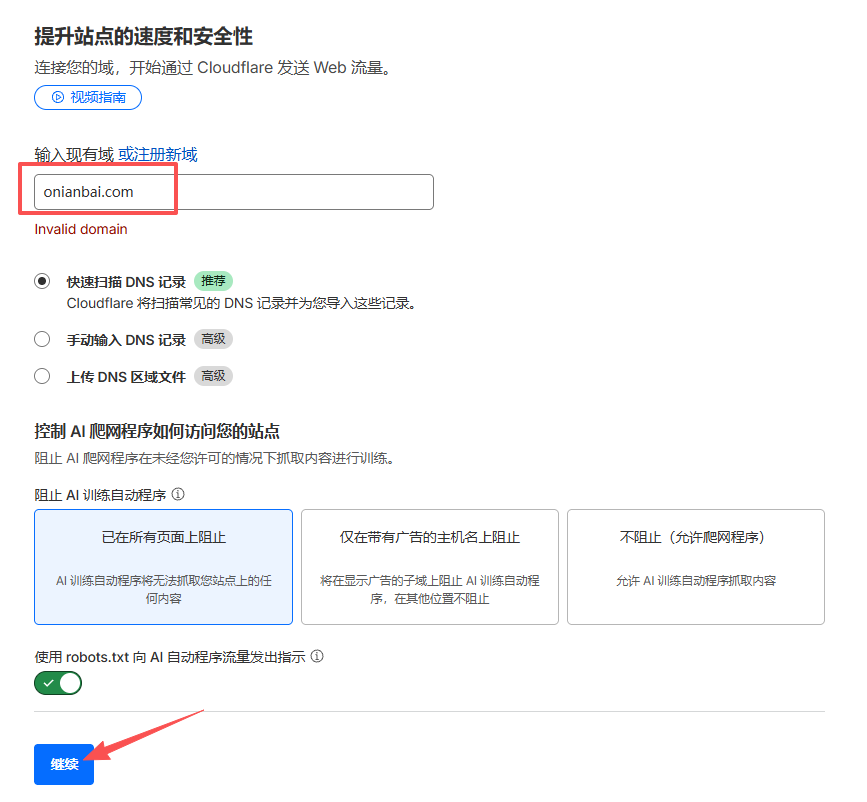Open the 或注册新域 link
The height and width of the screenshot is (802, 867).
pyautogui.click(x=158, y=154)
